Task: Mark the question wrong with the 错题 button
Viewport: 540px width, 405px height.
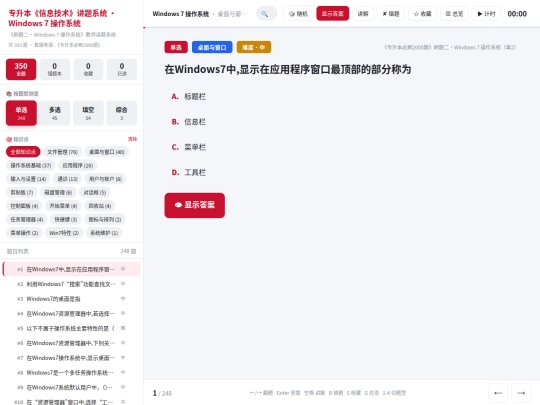Action: [x=391, y=14]
